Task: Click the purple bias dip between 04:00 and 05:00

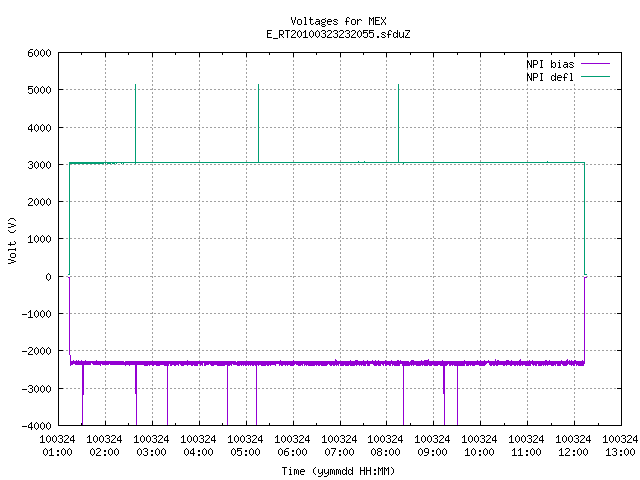Action: [227, 394]
